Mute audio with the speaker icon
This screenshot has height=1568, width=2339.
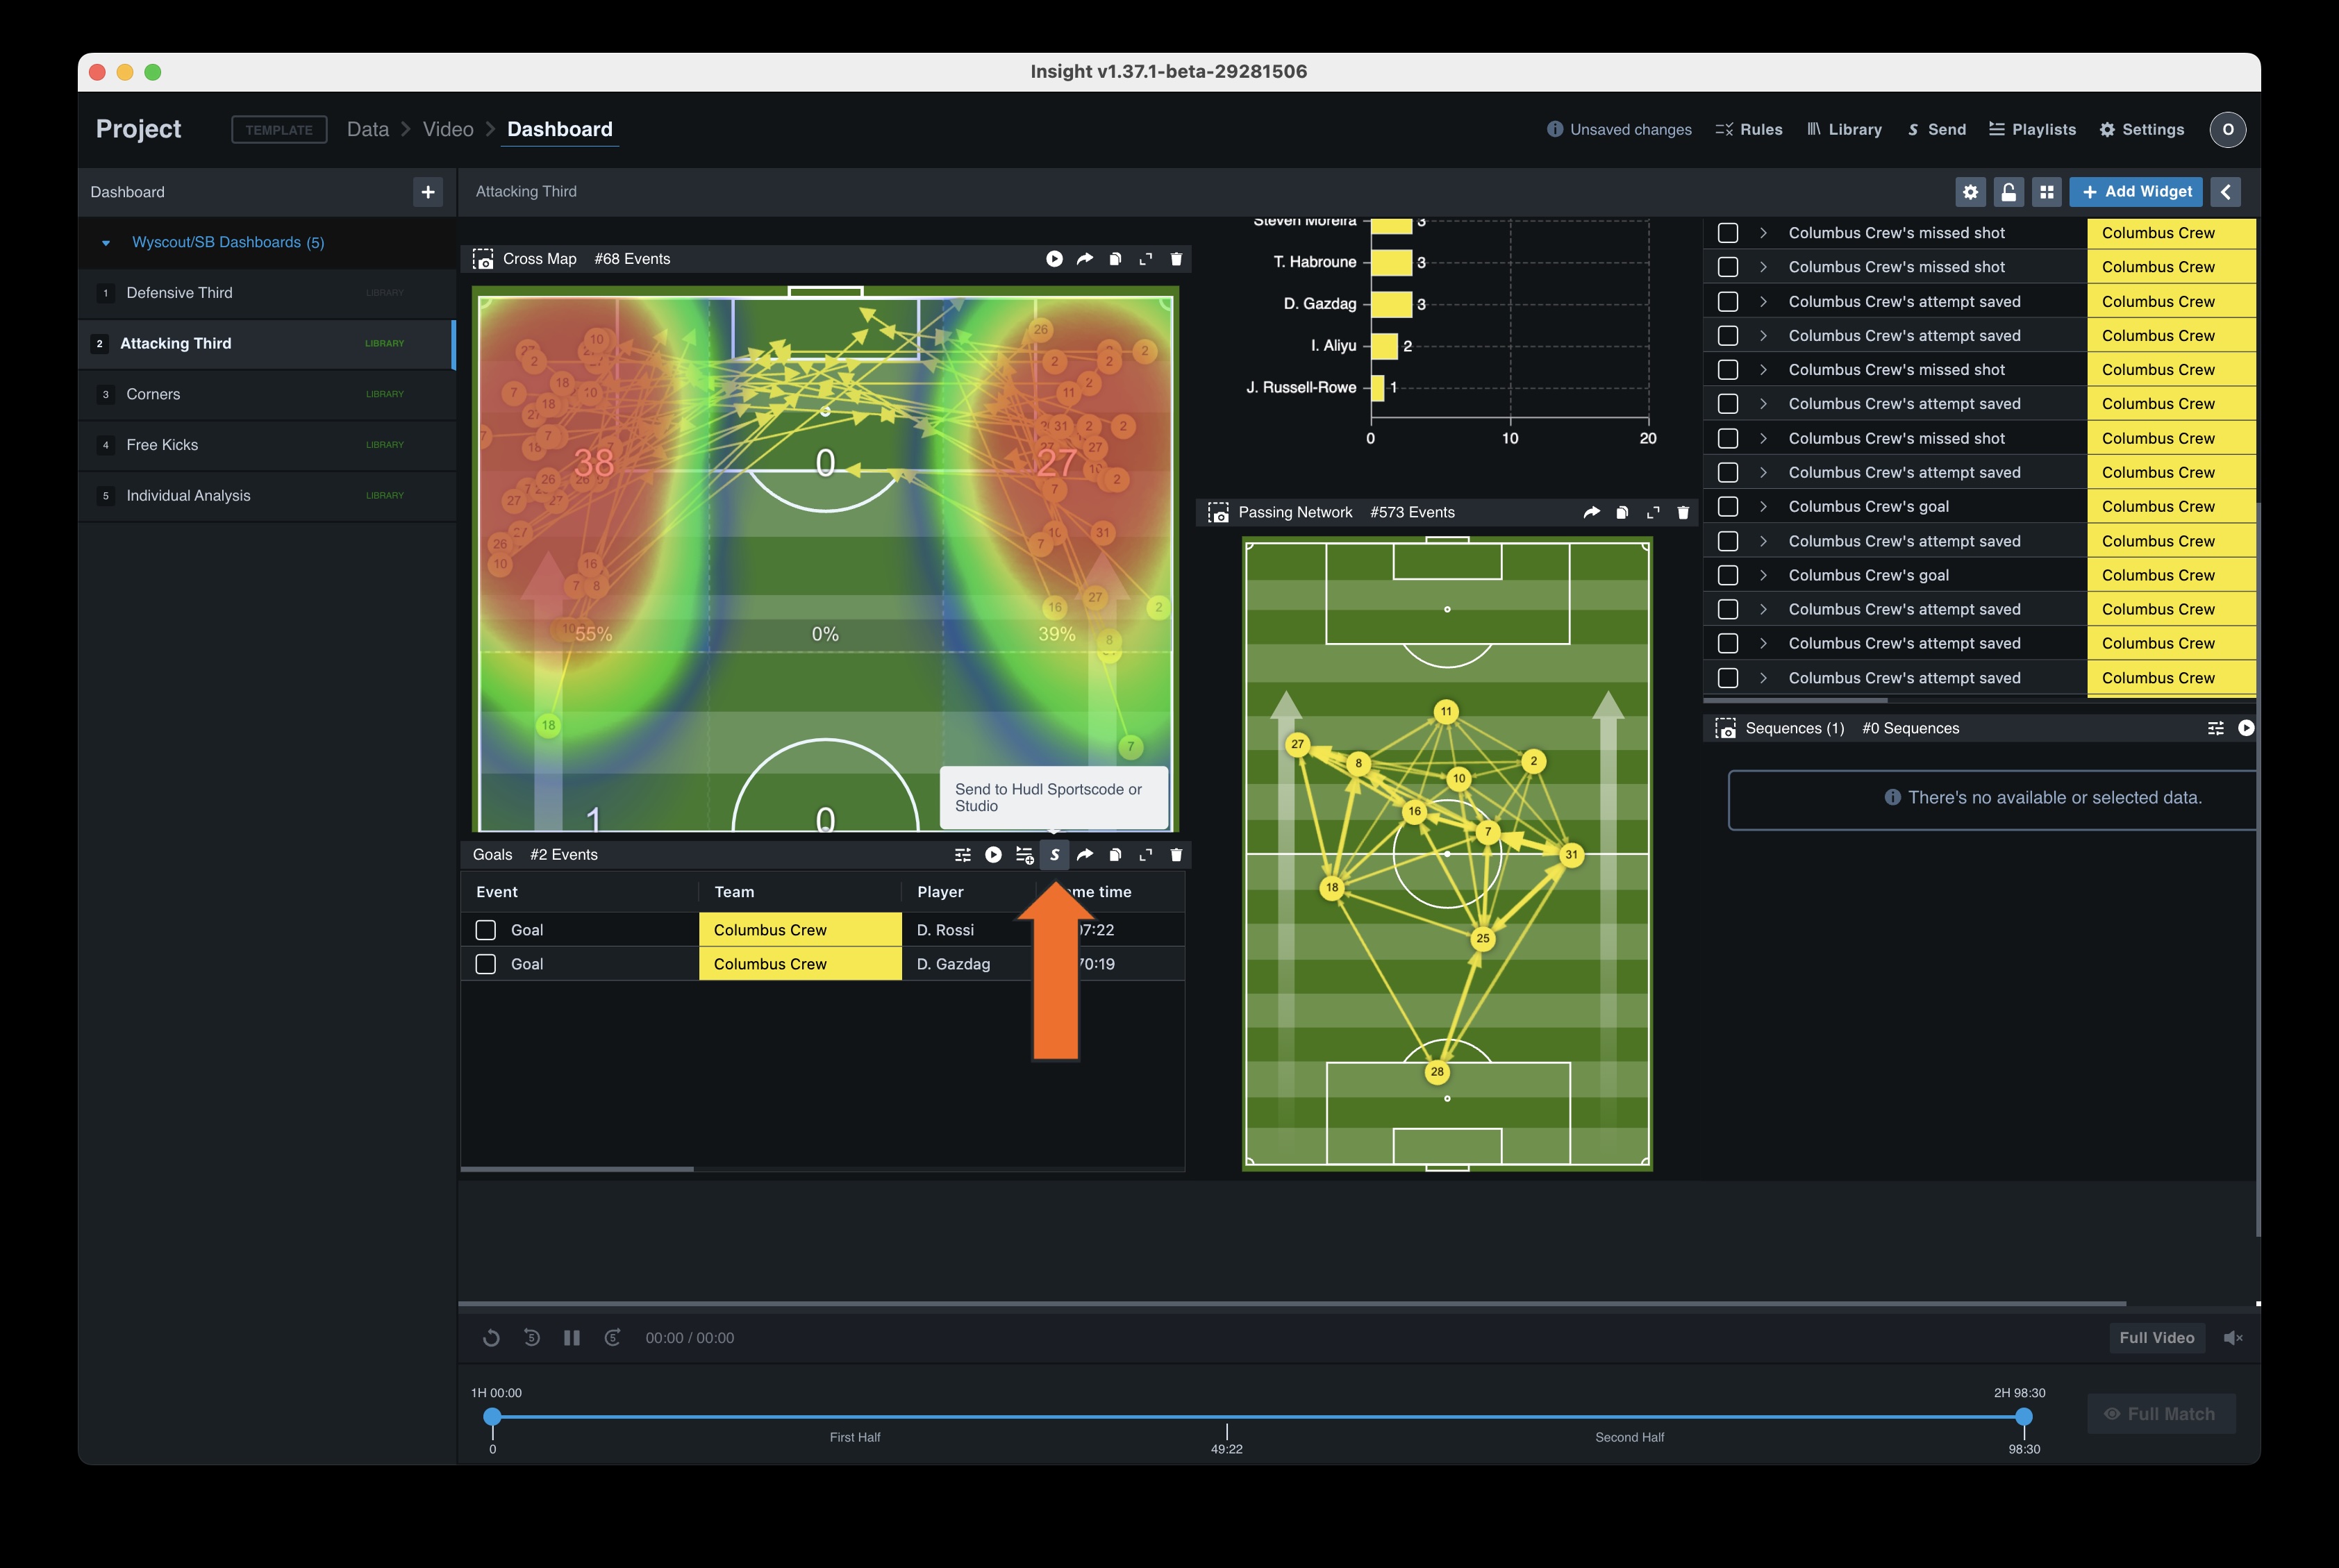point(2232,1338)
